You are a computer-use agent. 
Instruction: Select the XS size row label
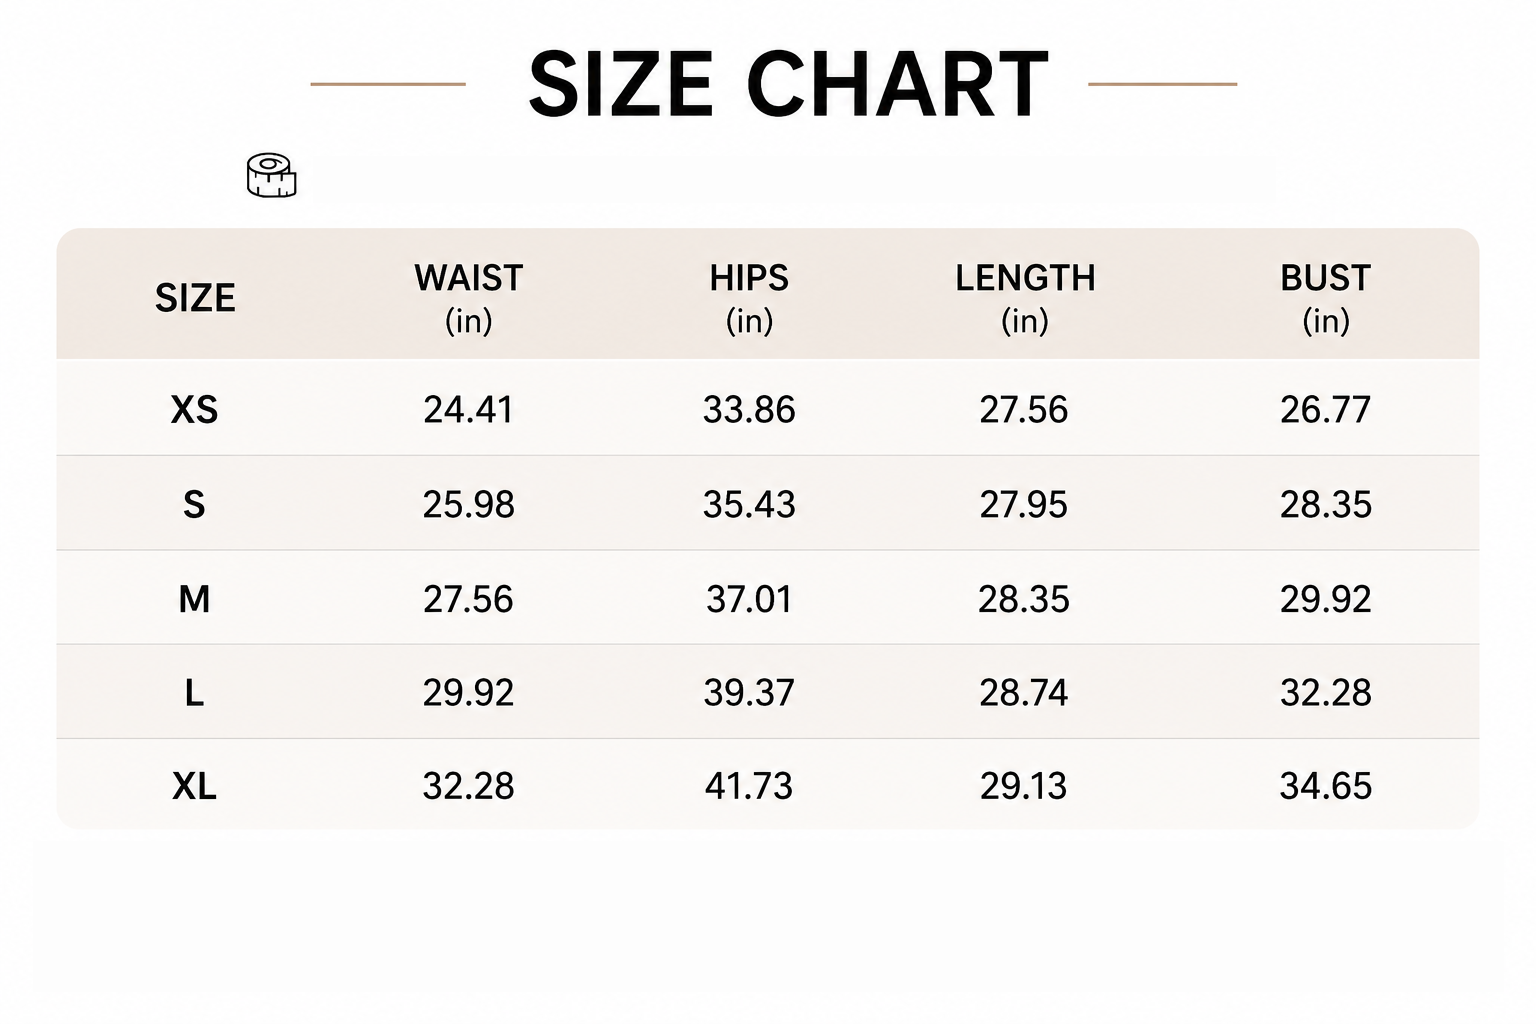pyautogui.click(x=194, y=410)
